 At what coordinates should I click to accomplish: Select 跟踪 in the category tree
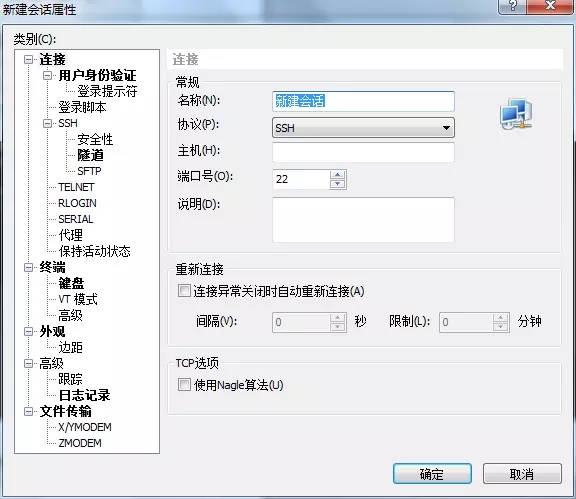pos(70,379)
